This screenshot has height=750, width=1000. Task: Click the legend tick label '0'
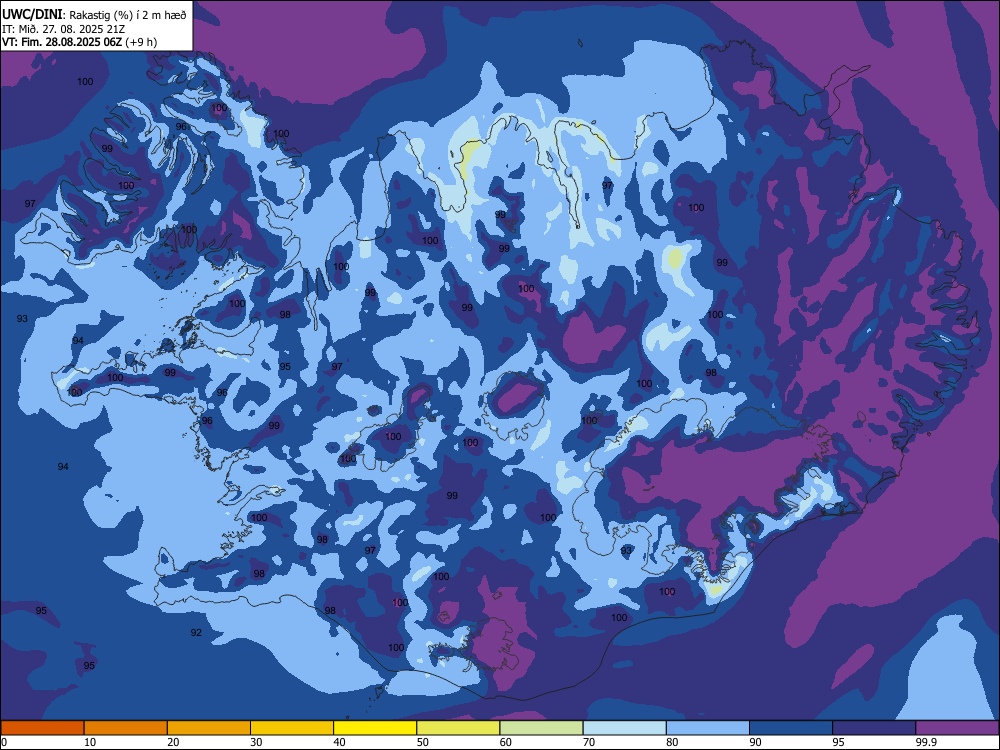pos(4,742)
